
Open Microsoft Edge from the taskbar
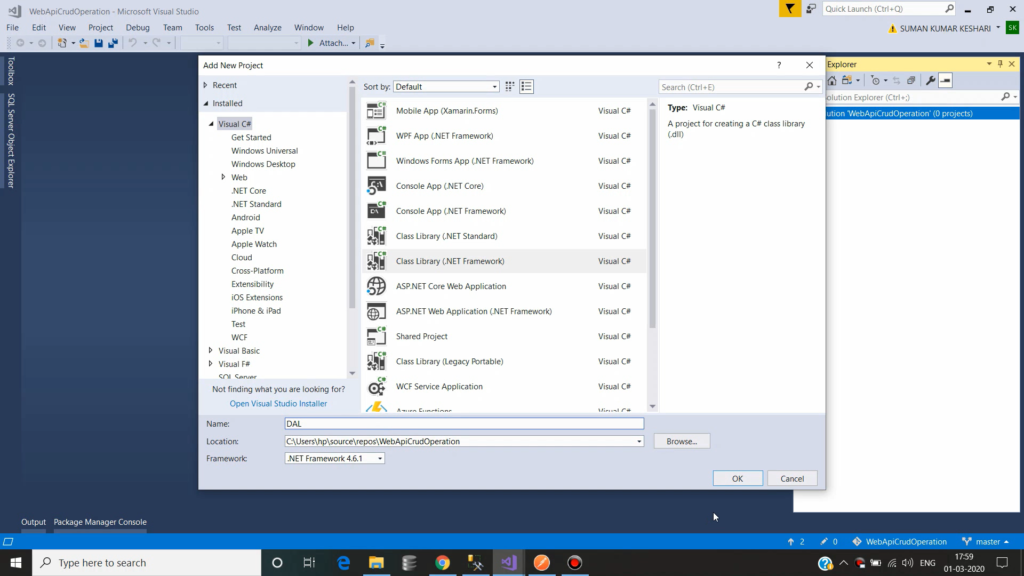[x=344, y=562]
